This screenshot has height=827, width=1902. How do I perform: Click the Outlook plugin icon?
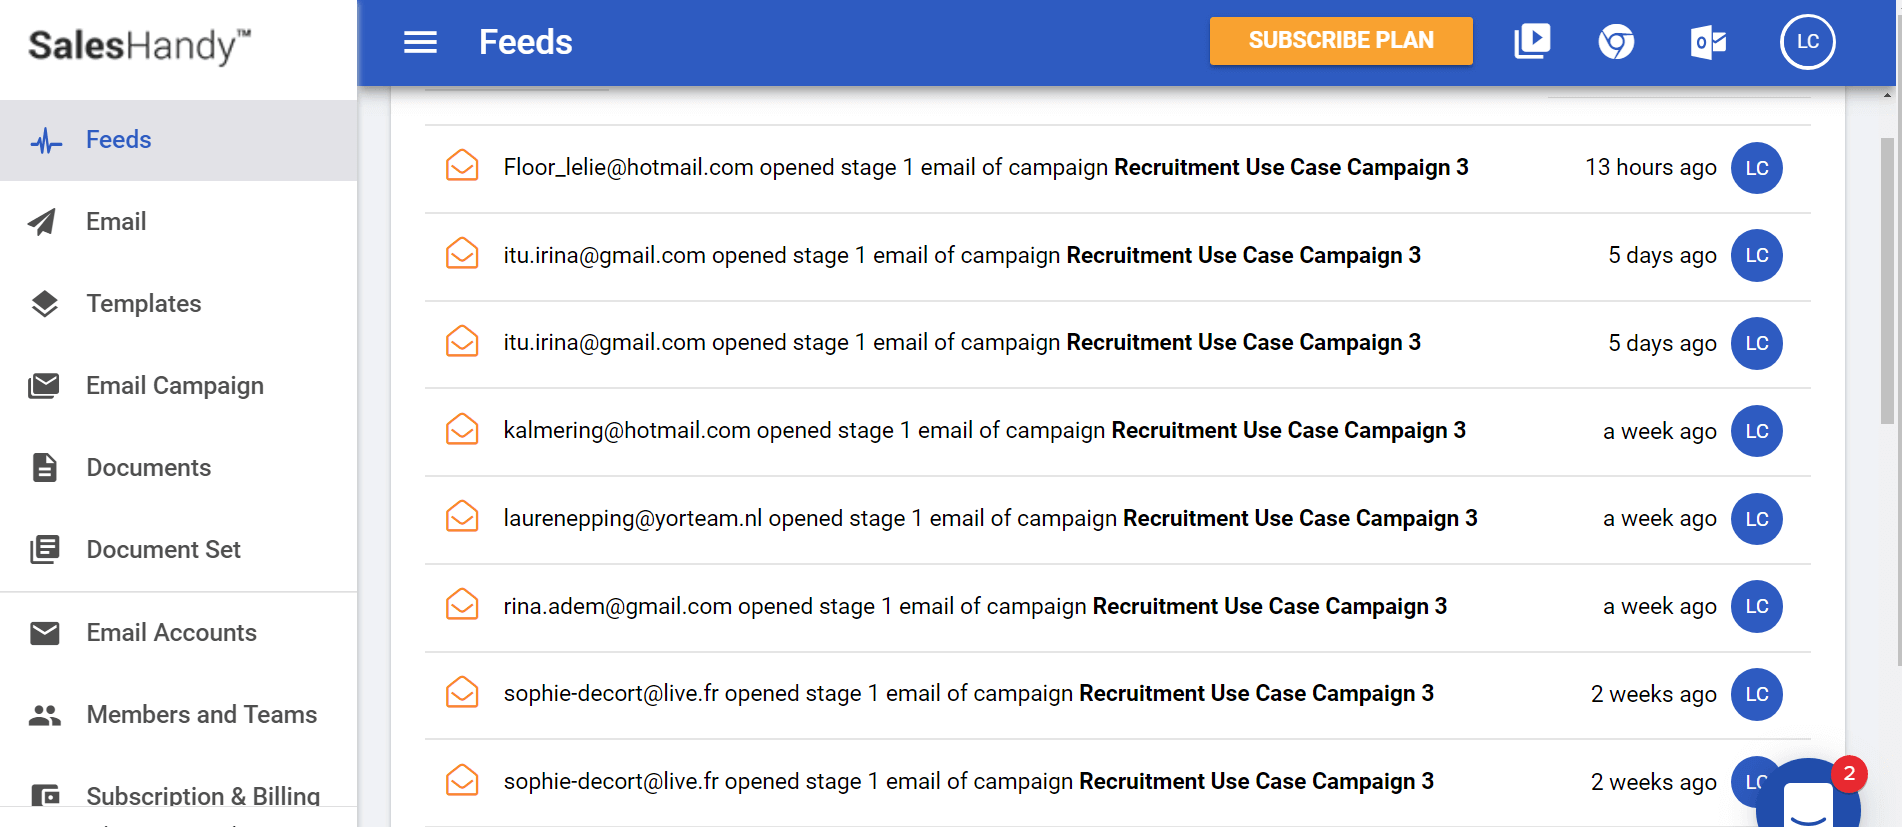coord(1708,42)
